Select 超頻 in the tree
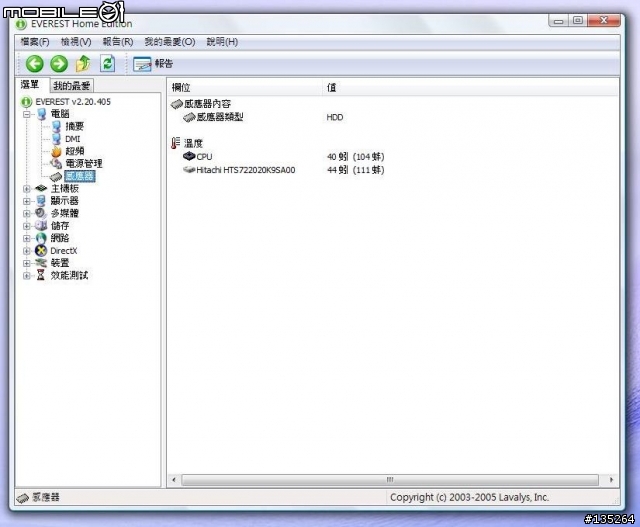 point(75,151)
